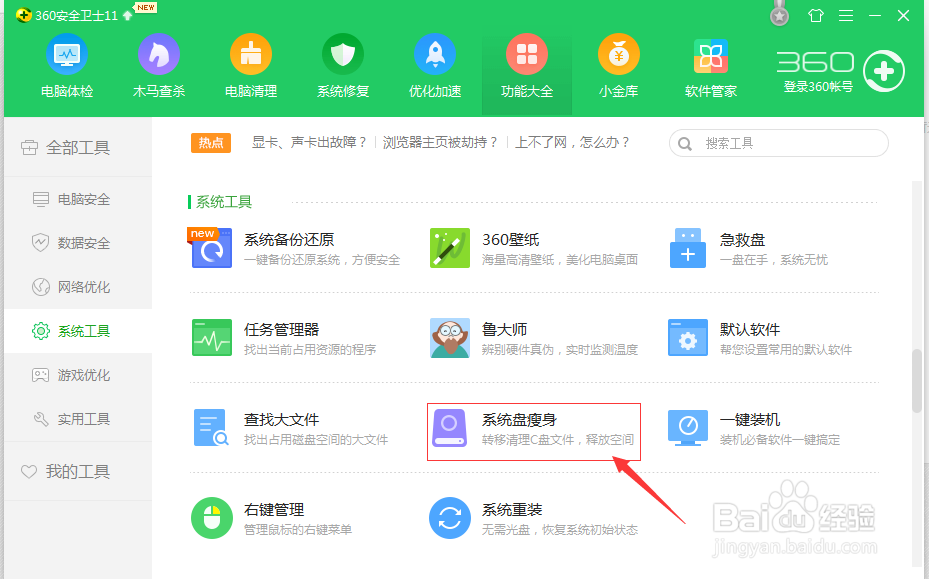Click the upgrade arrow next to 360安全卫士11

point(127,15)
